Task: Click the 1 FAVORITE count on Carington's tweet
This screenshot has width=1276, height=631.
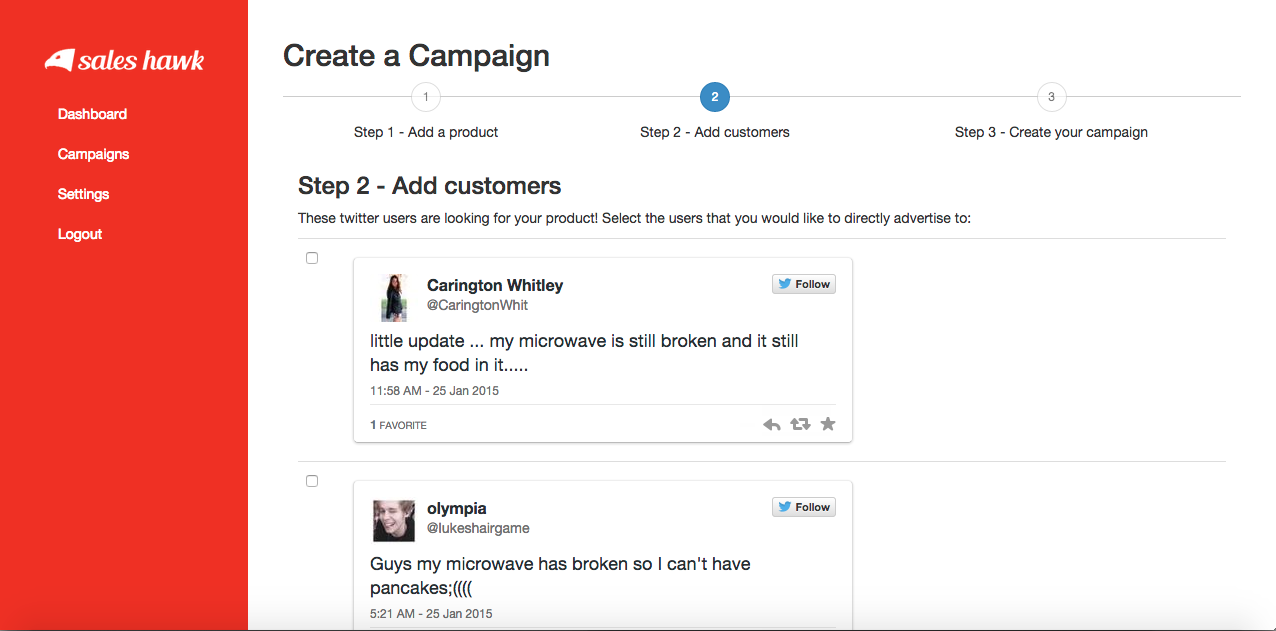Action: [397, 424]
